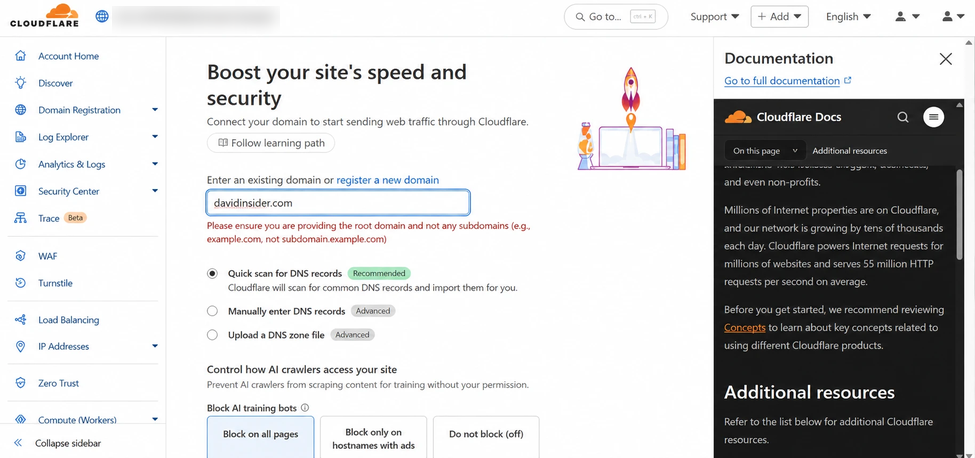Expand the Compute (Workers) arrow
This screenshot has height=458, width=975.
pos(155,419)
